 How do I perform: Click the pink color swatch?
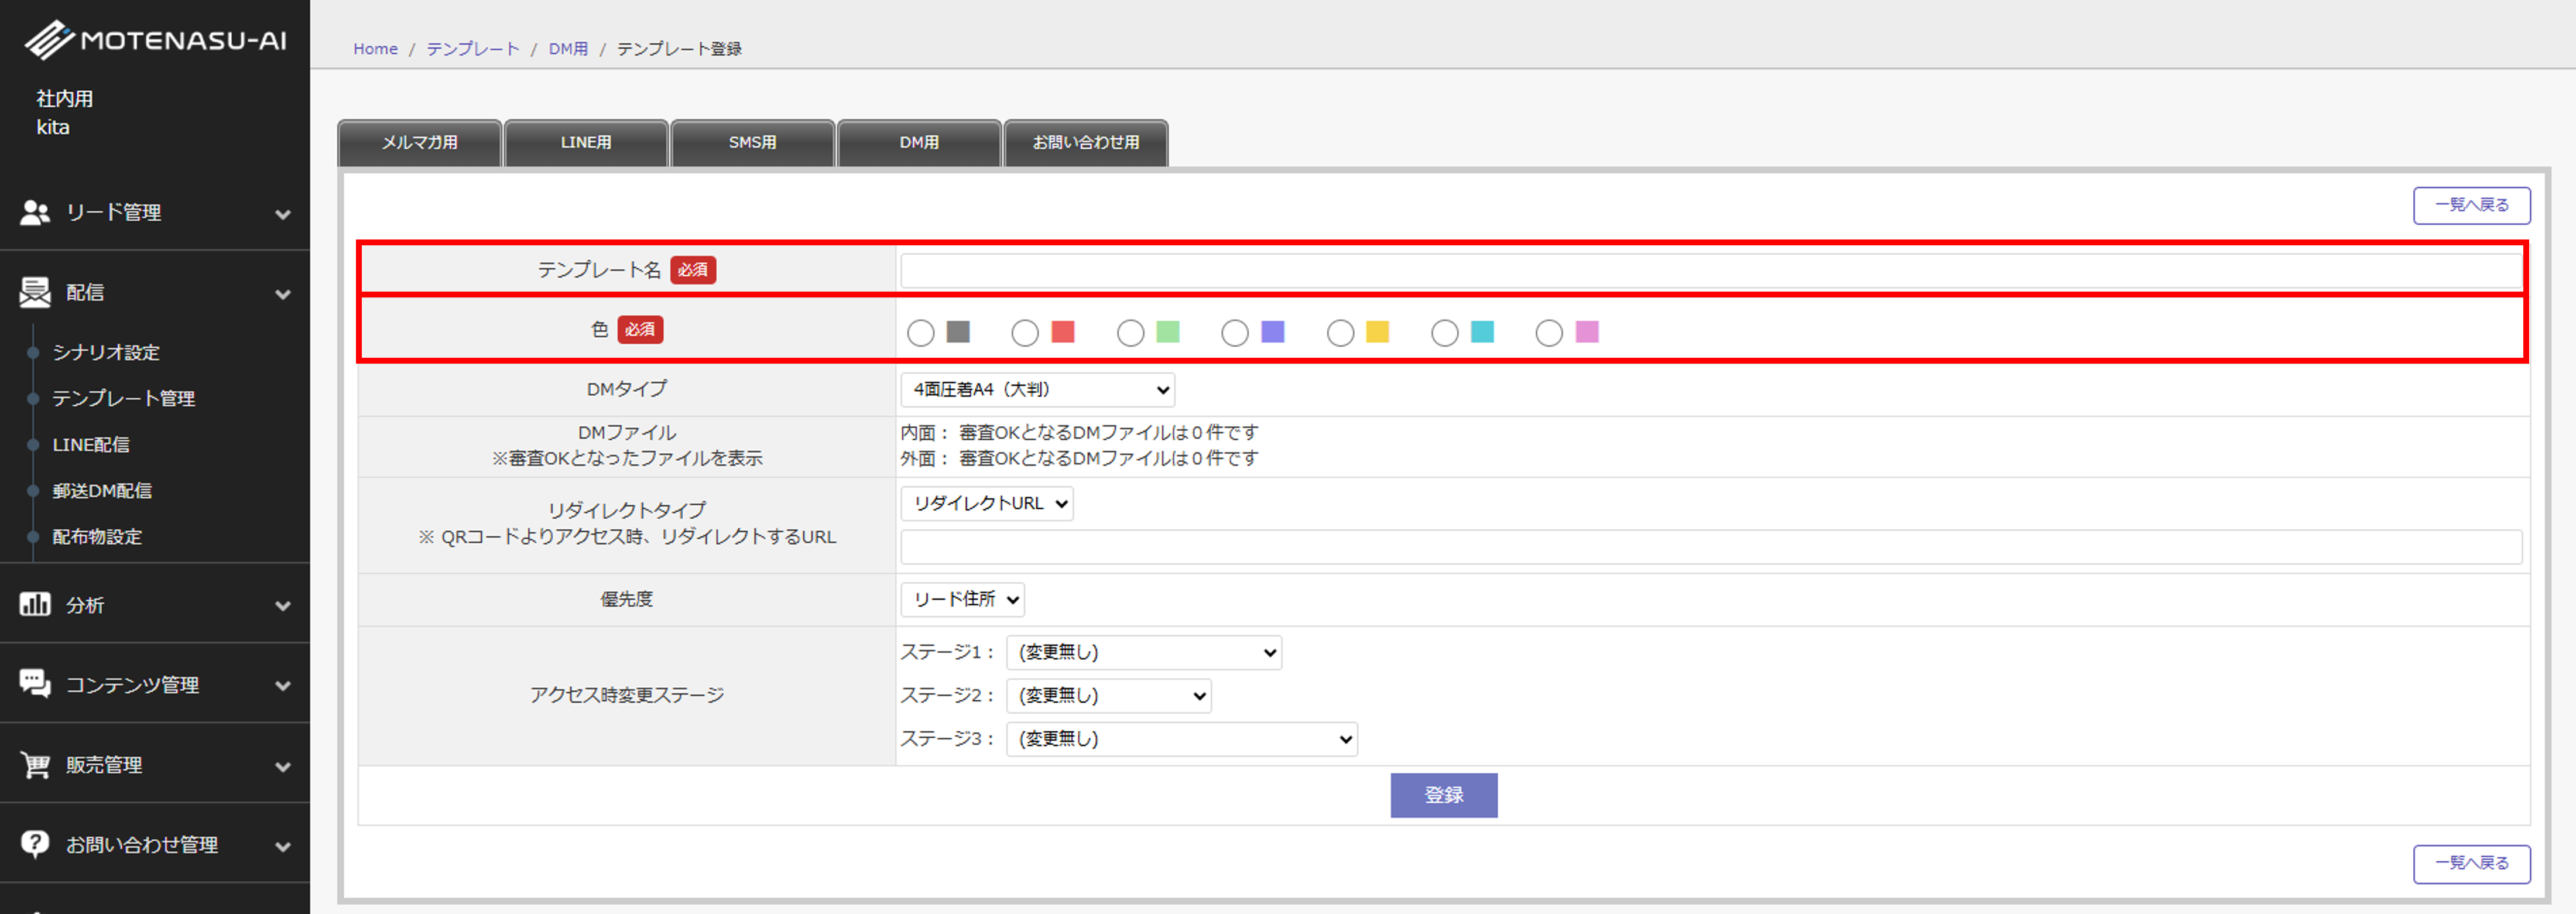click(1587, 332)
